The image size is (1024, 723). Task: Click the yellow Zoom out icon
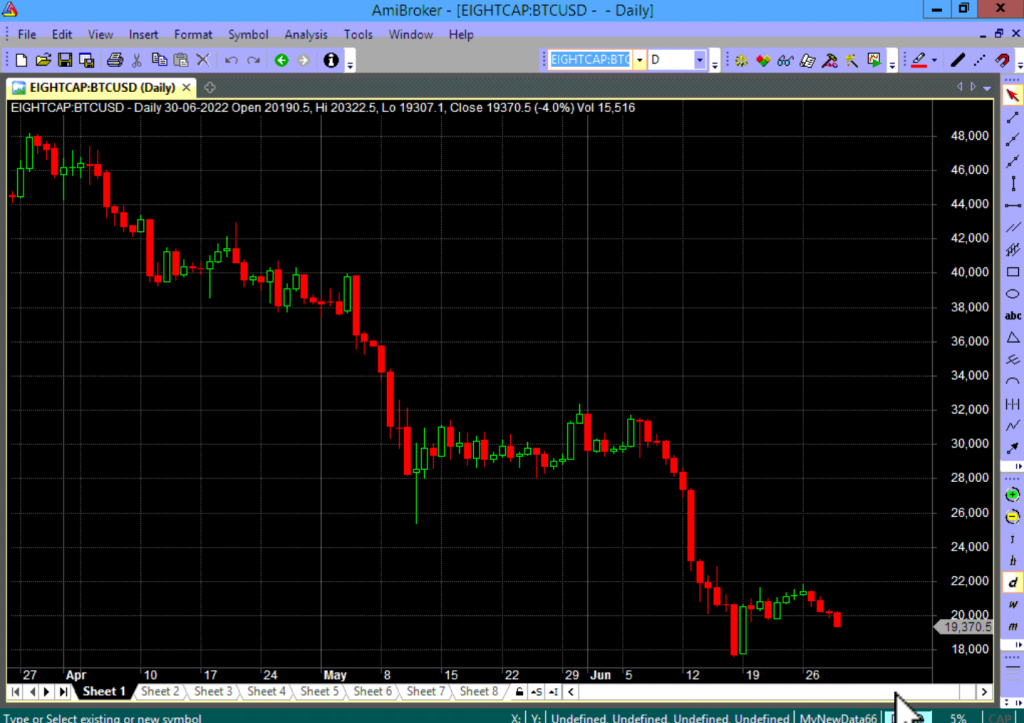click(1012, 517)
